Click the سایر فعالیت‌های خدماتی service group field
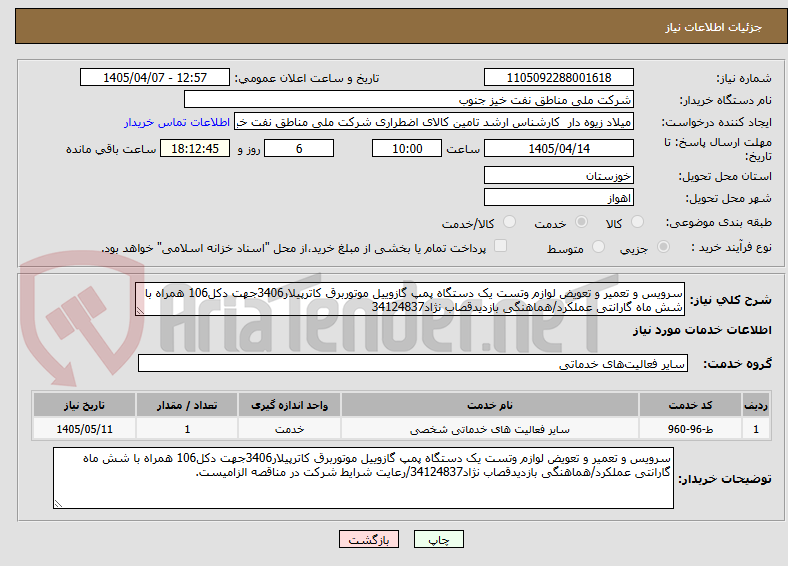 point(413,363)
